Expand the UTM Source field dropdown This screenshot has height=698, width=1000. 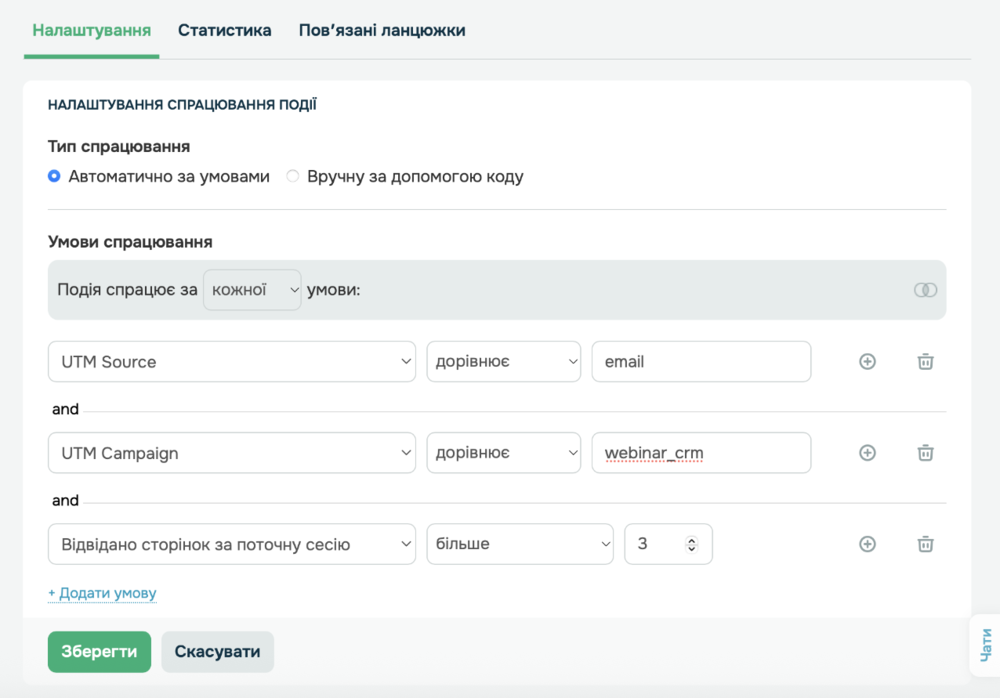pyautogui.click(x=232, y=362)
